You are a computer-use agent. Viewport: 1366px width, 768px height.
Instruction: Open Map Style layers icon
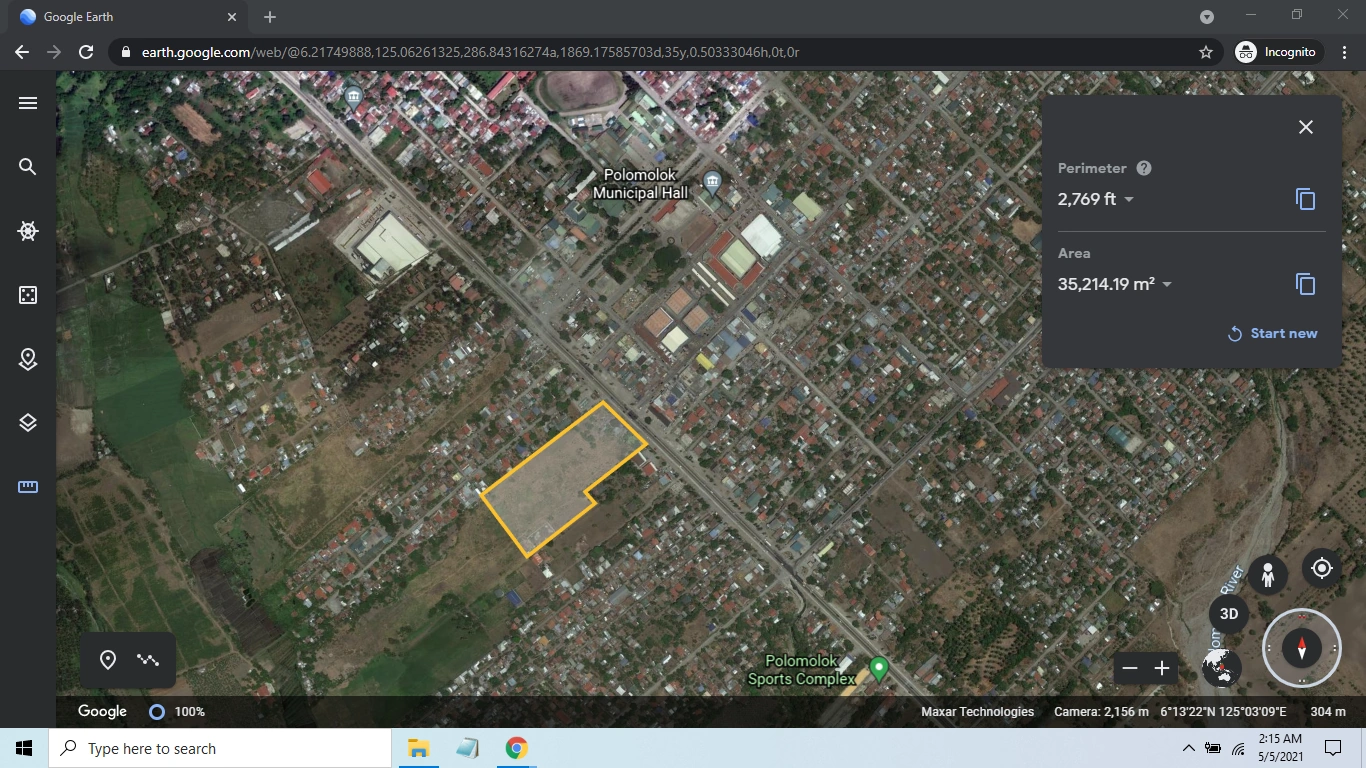point(28,423)
